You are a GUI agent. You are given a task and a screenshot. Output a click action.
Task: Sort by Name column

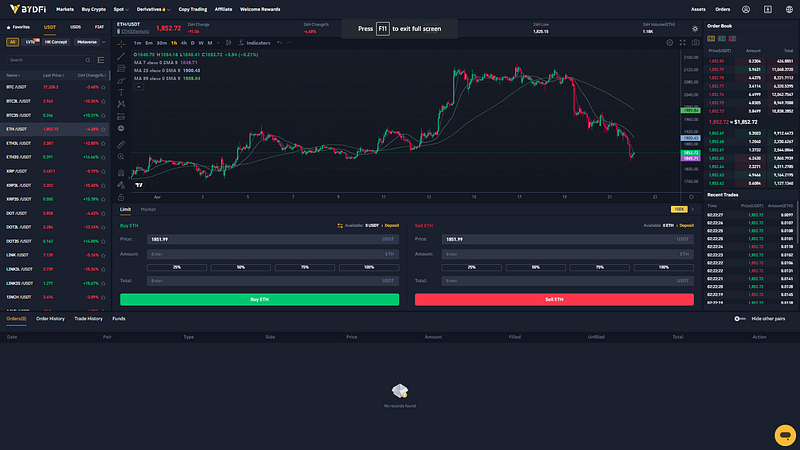13,76
